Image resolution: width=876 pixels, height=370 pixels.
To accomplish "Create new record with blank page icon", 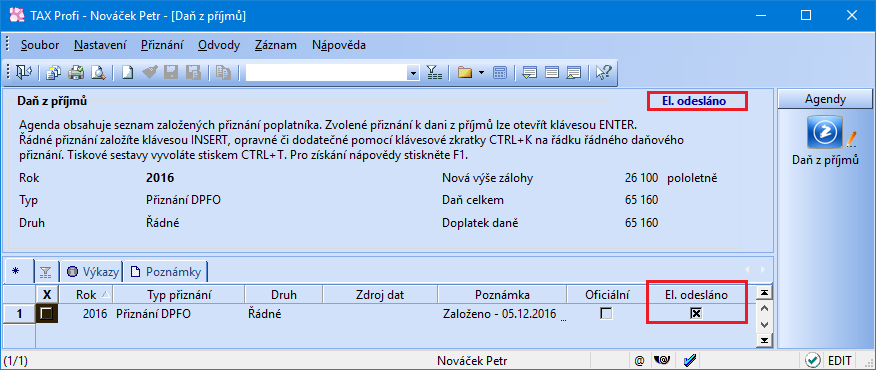I will [x=128, y=73].
